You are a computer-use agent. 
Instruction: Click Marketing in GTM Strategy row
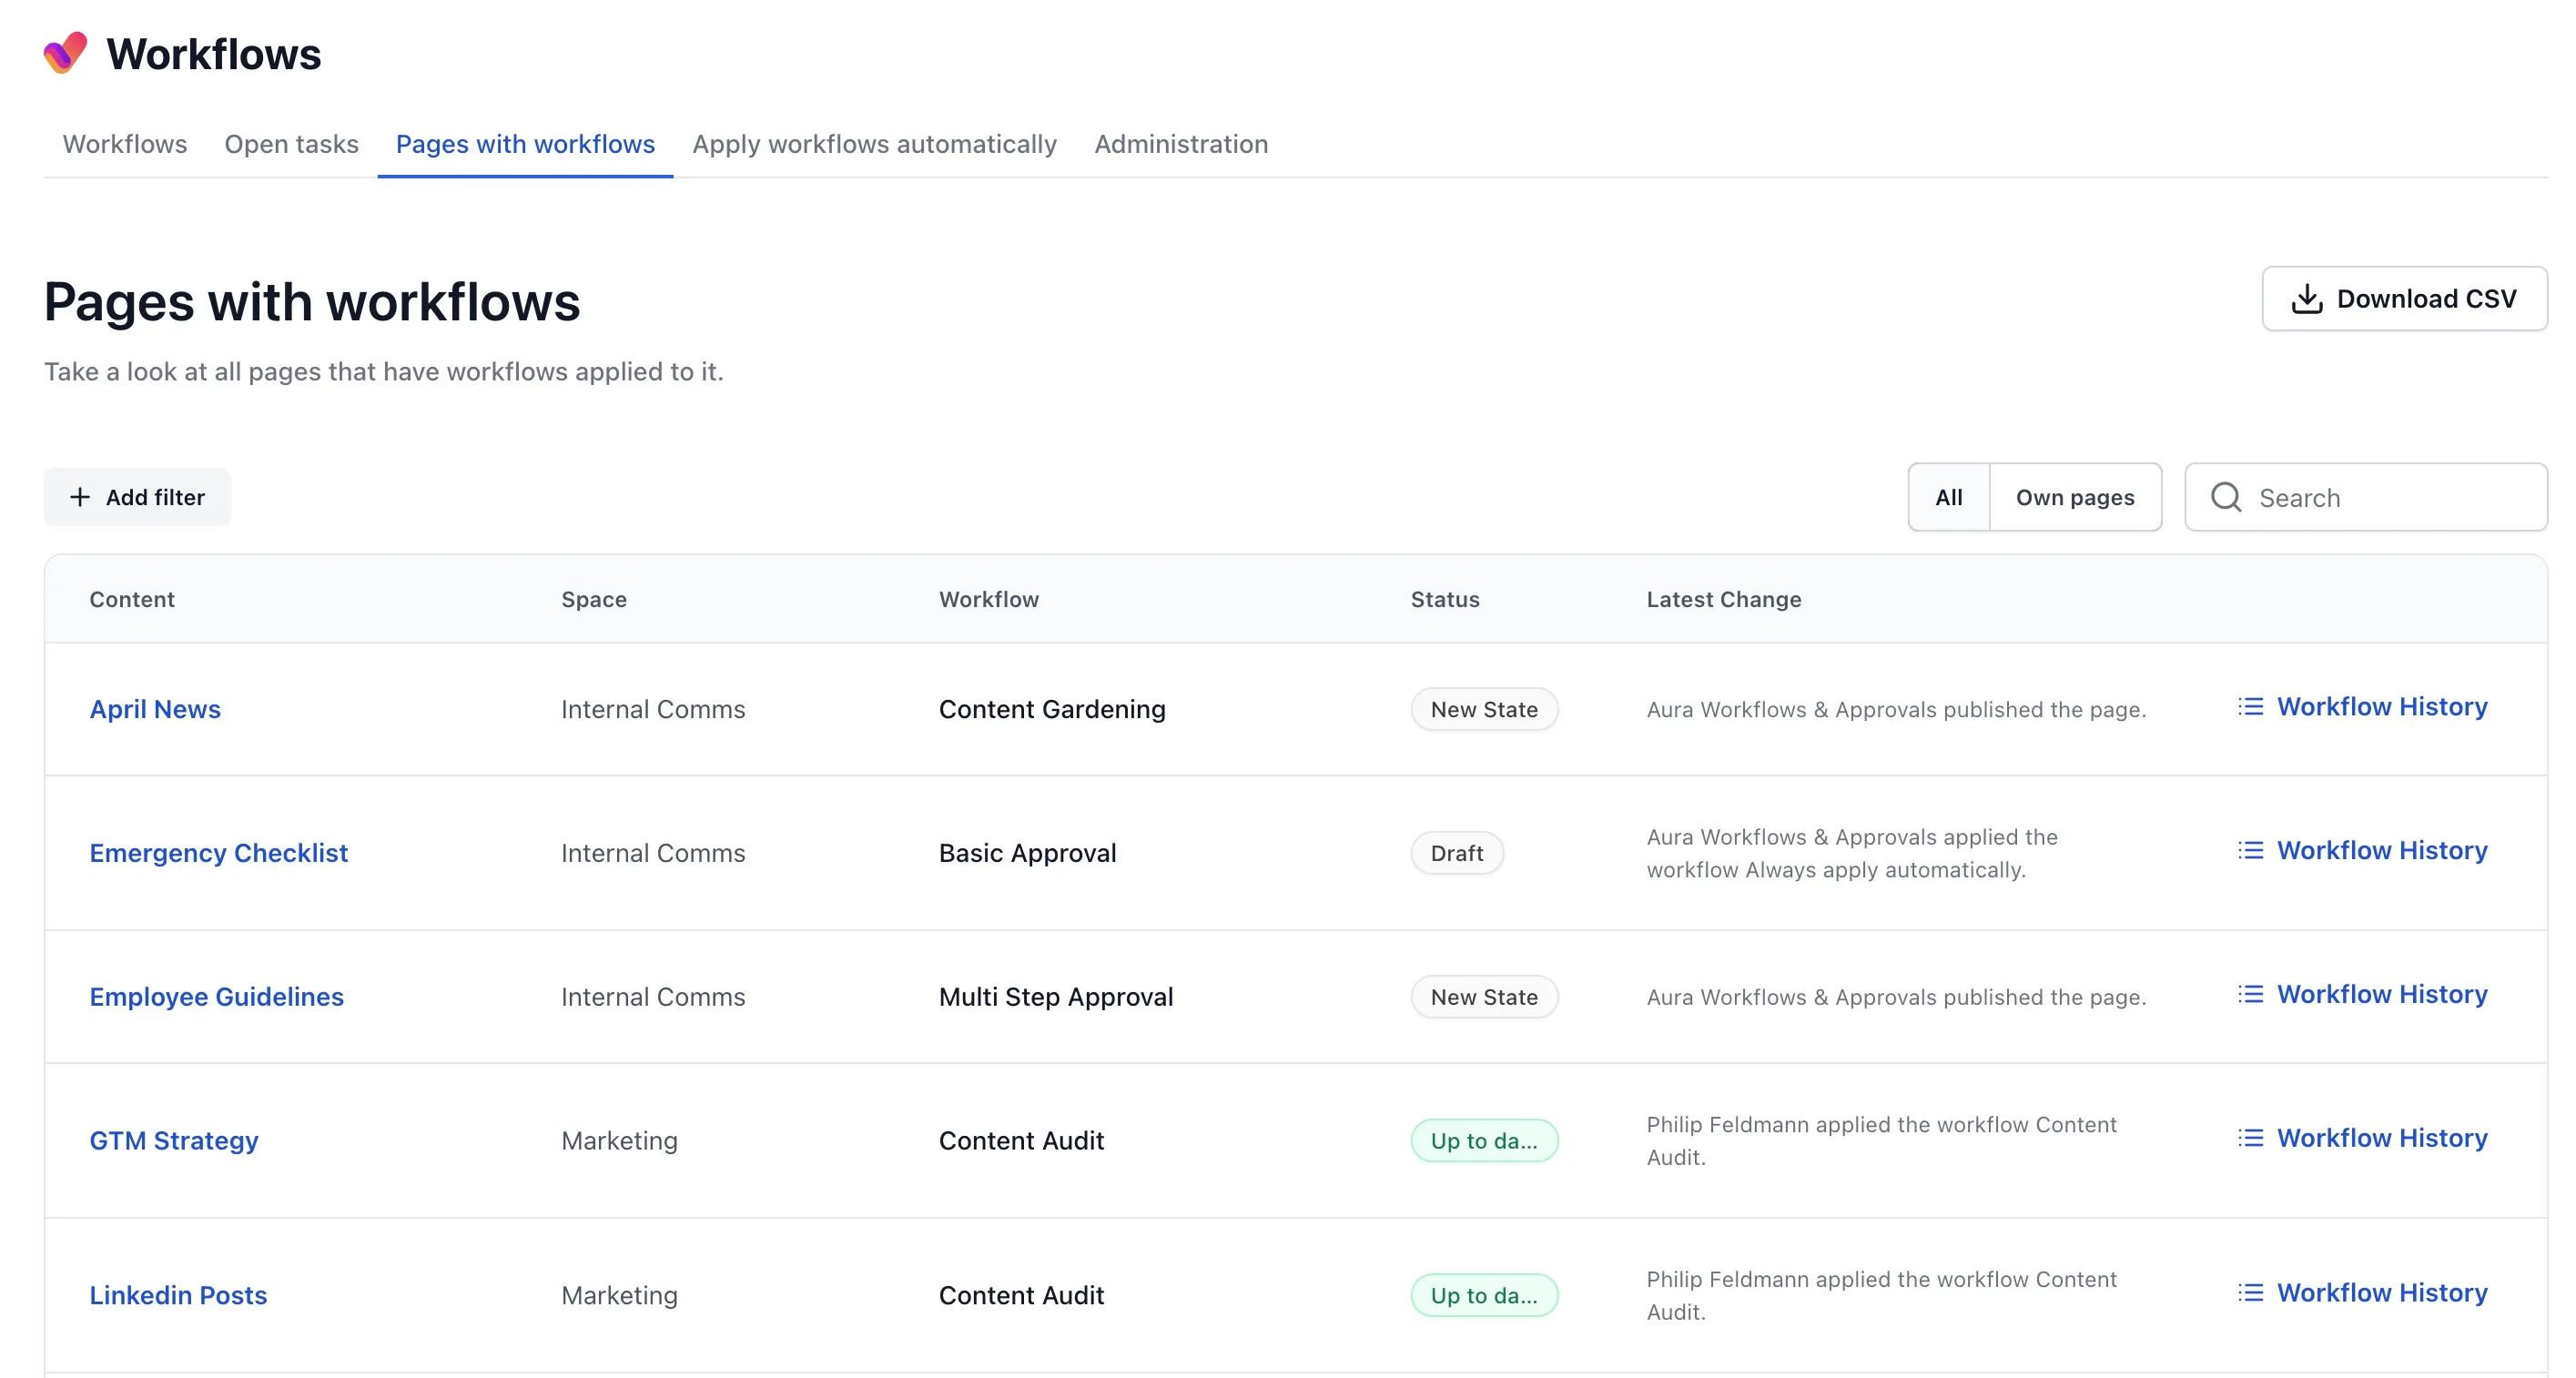[x=619, y=1141]
